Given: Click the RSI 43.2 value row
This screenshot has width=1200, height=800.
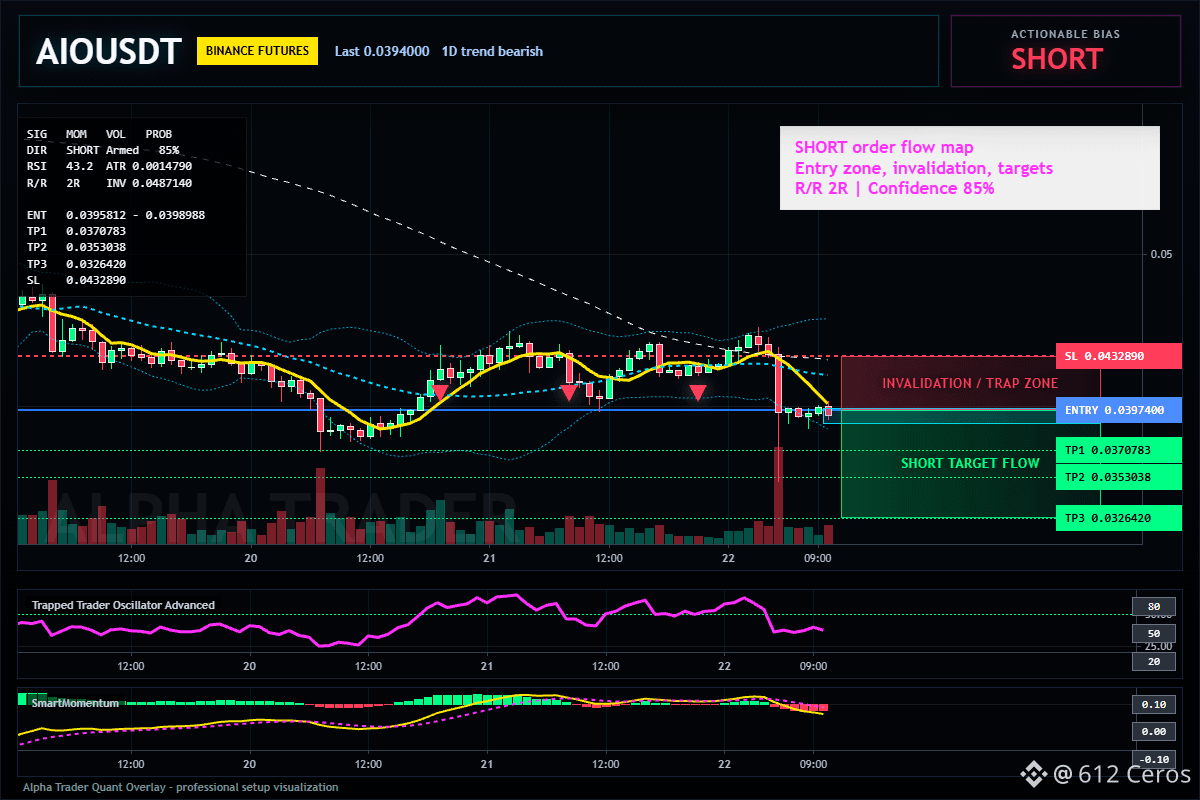Looking at the screenshot, I should pos(109,165).
